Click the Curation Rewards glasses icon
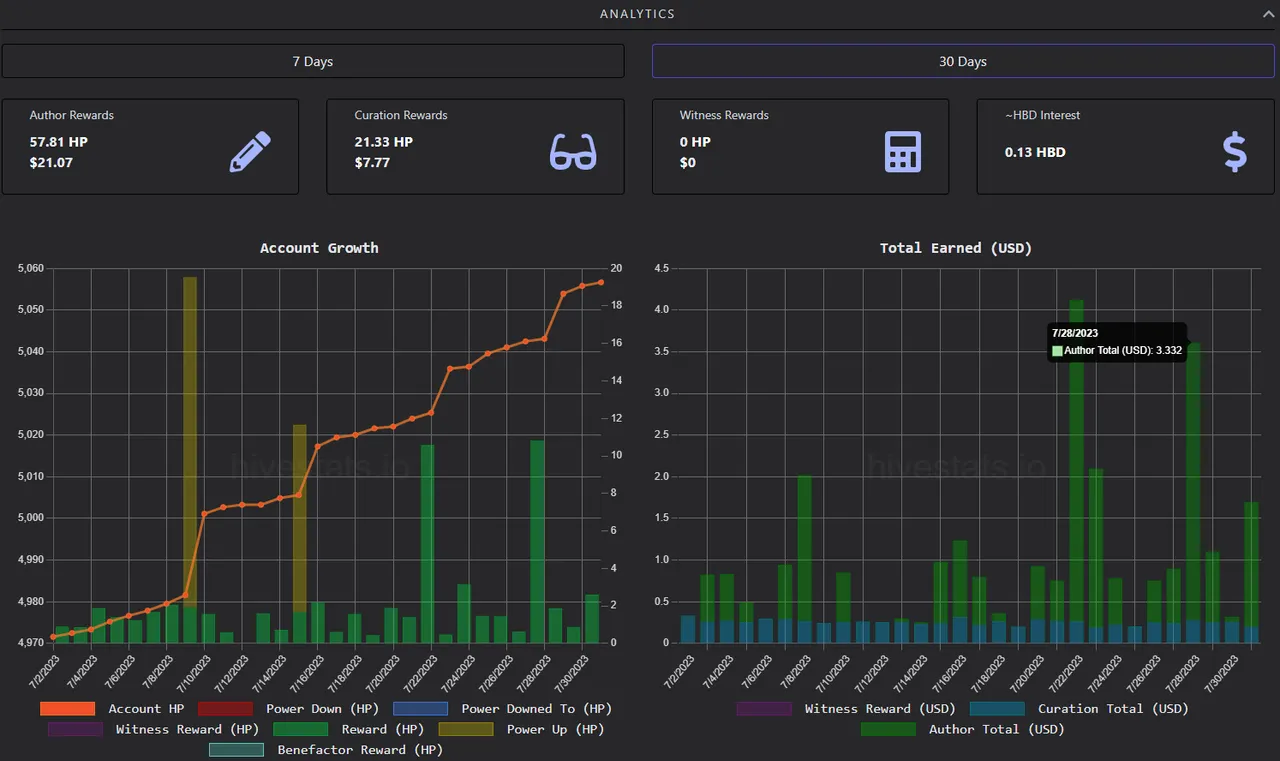 point(573,152)
